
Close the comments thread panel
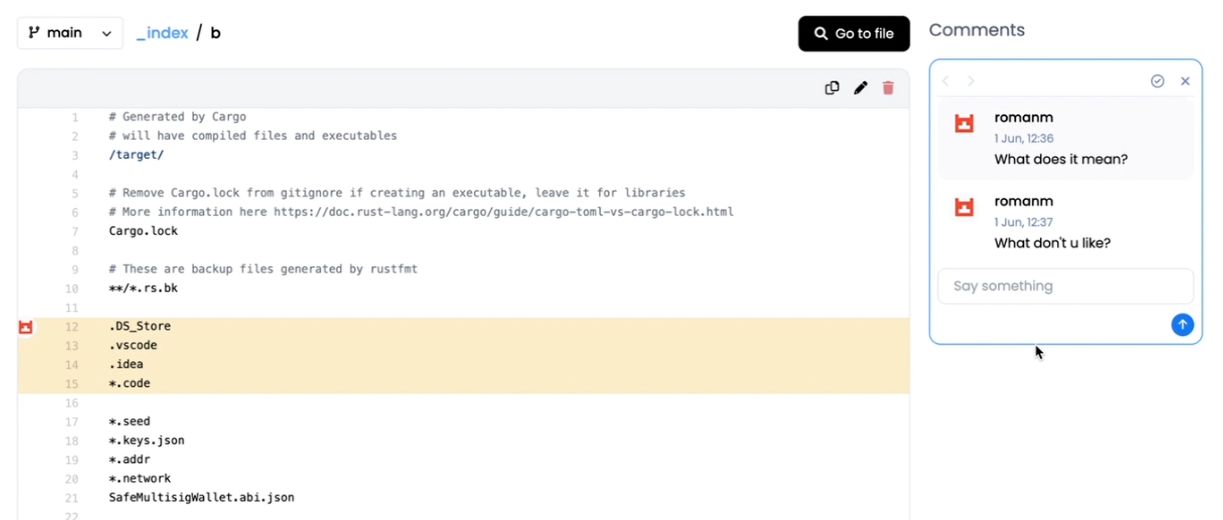1185,81
